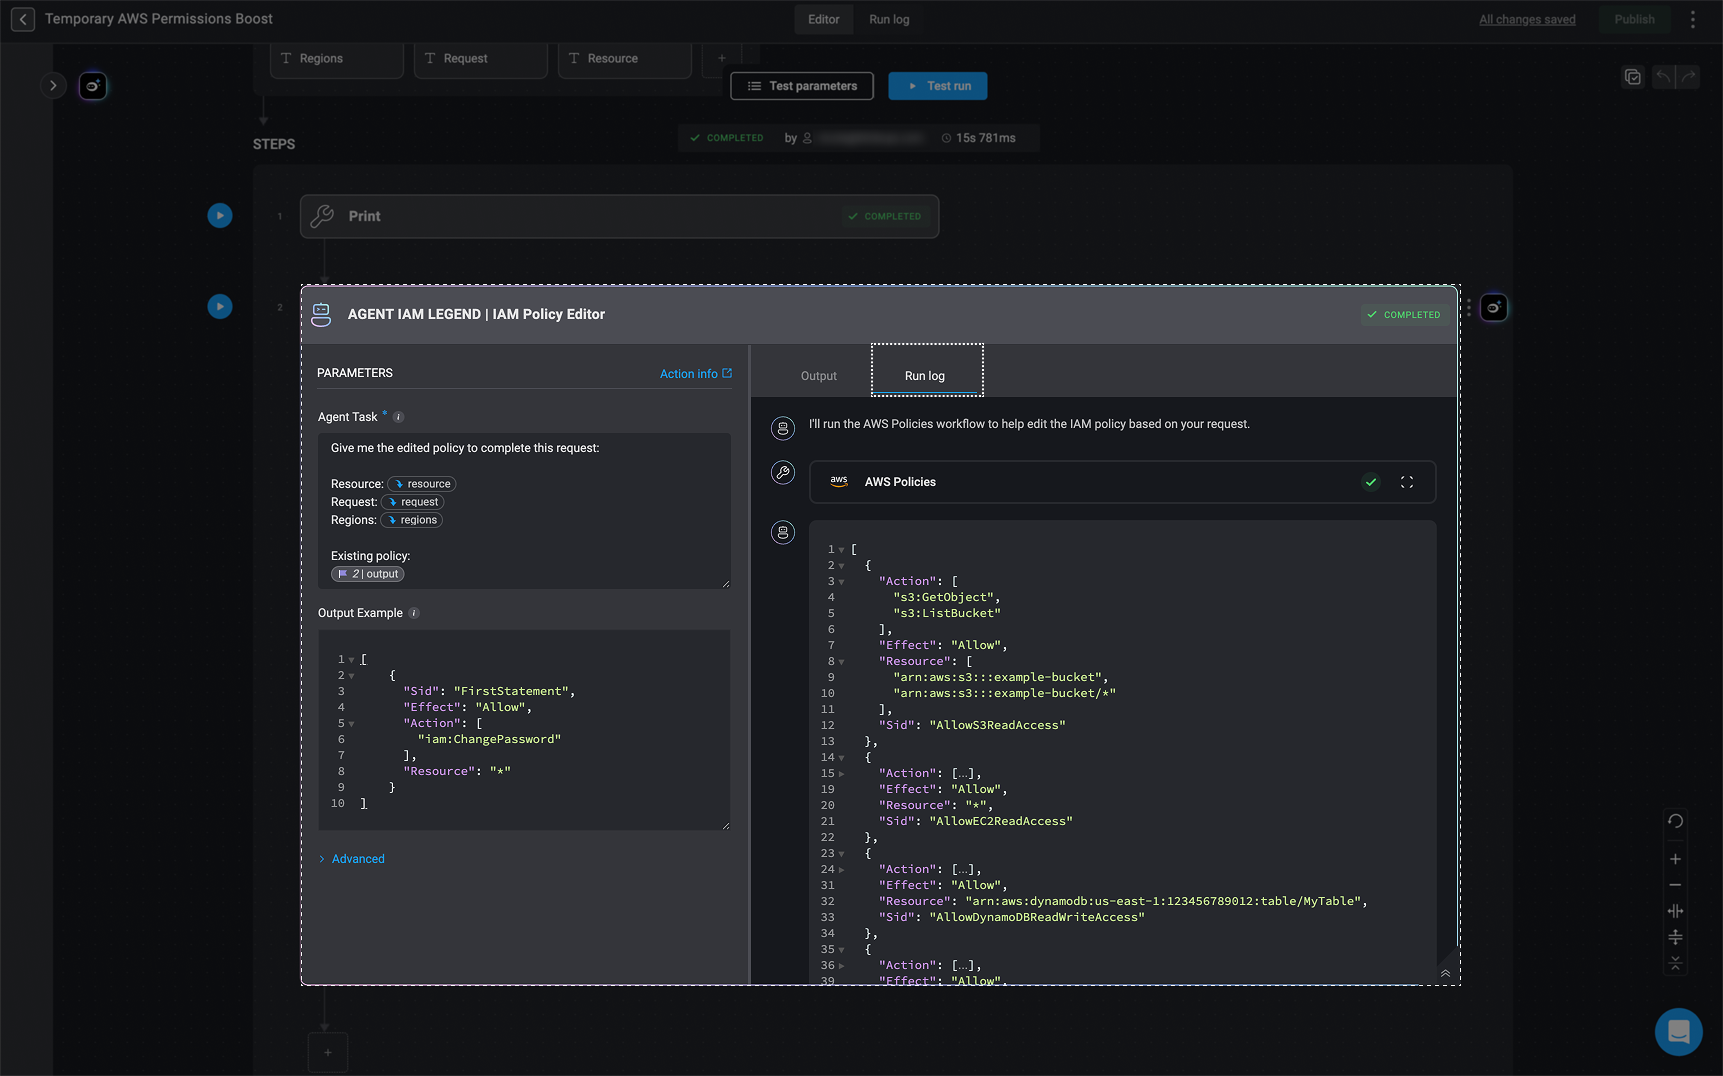The width and height of the screenshot is (1723, 1076).
Task: Click the Output Example info icon
Action: coord(414,613)
